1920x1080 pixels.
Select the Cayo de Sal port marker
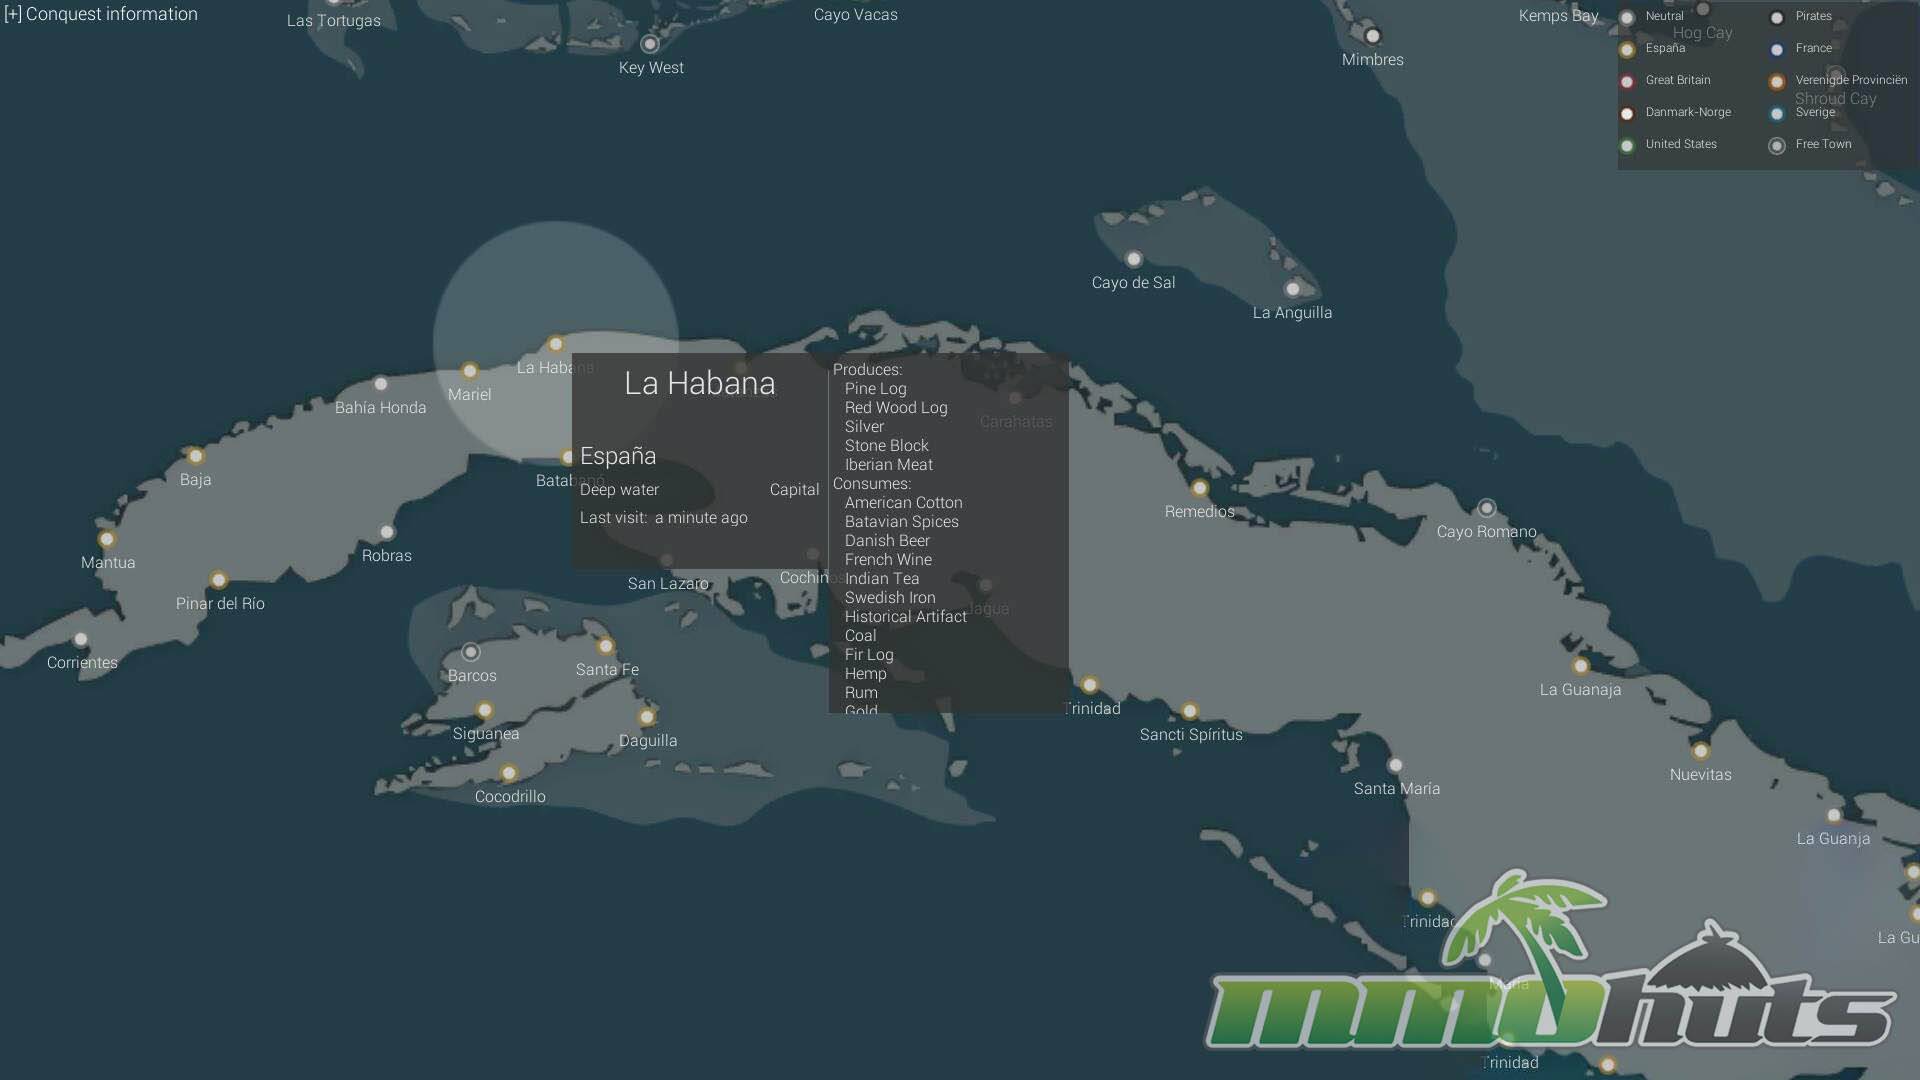point(1133,259)
